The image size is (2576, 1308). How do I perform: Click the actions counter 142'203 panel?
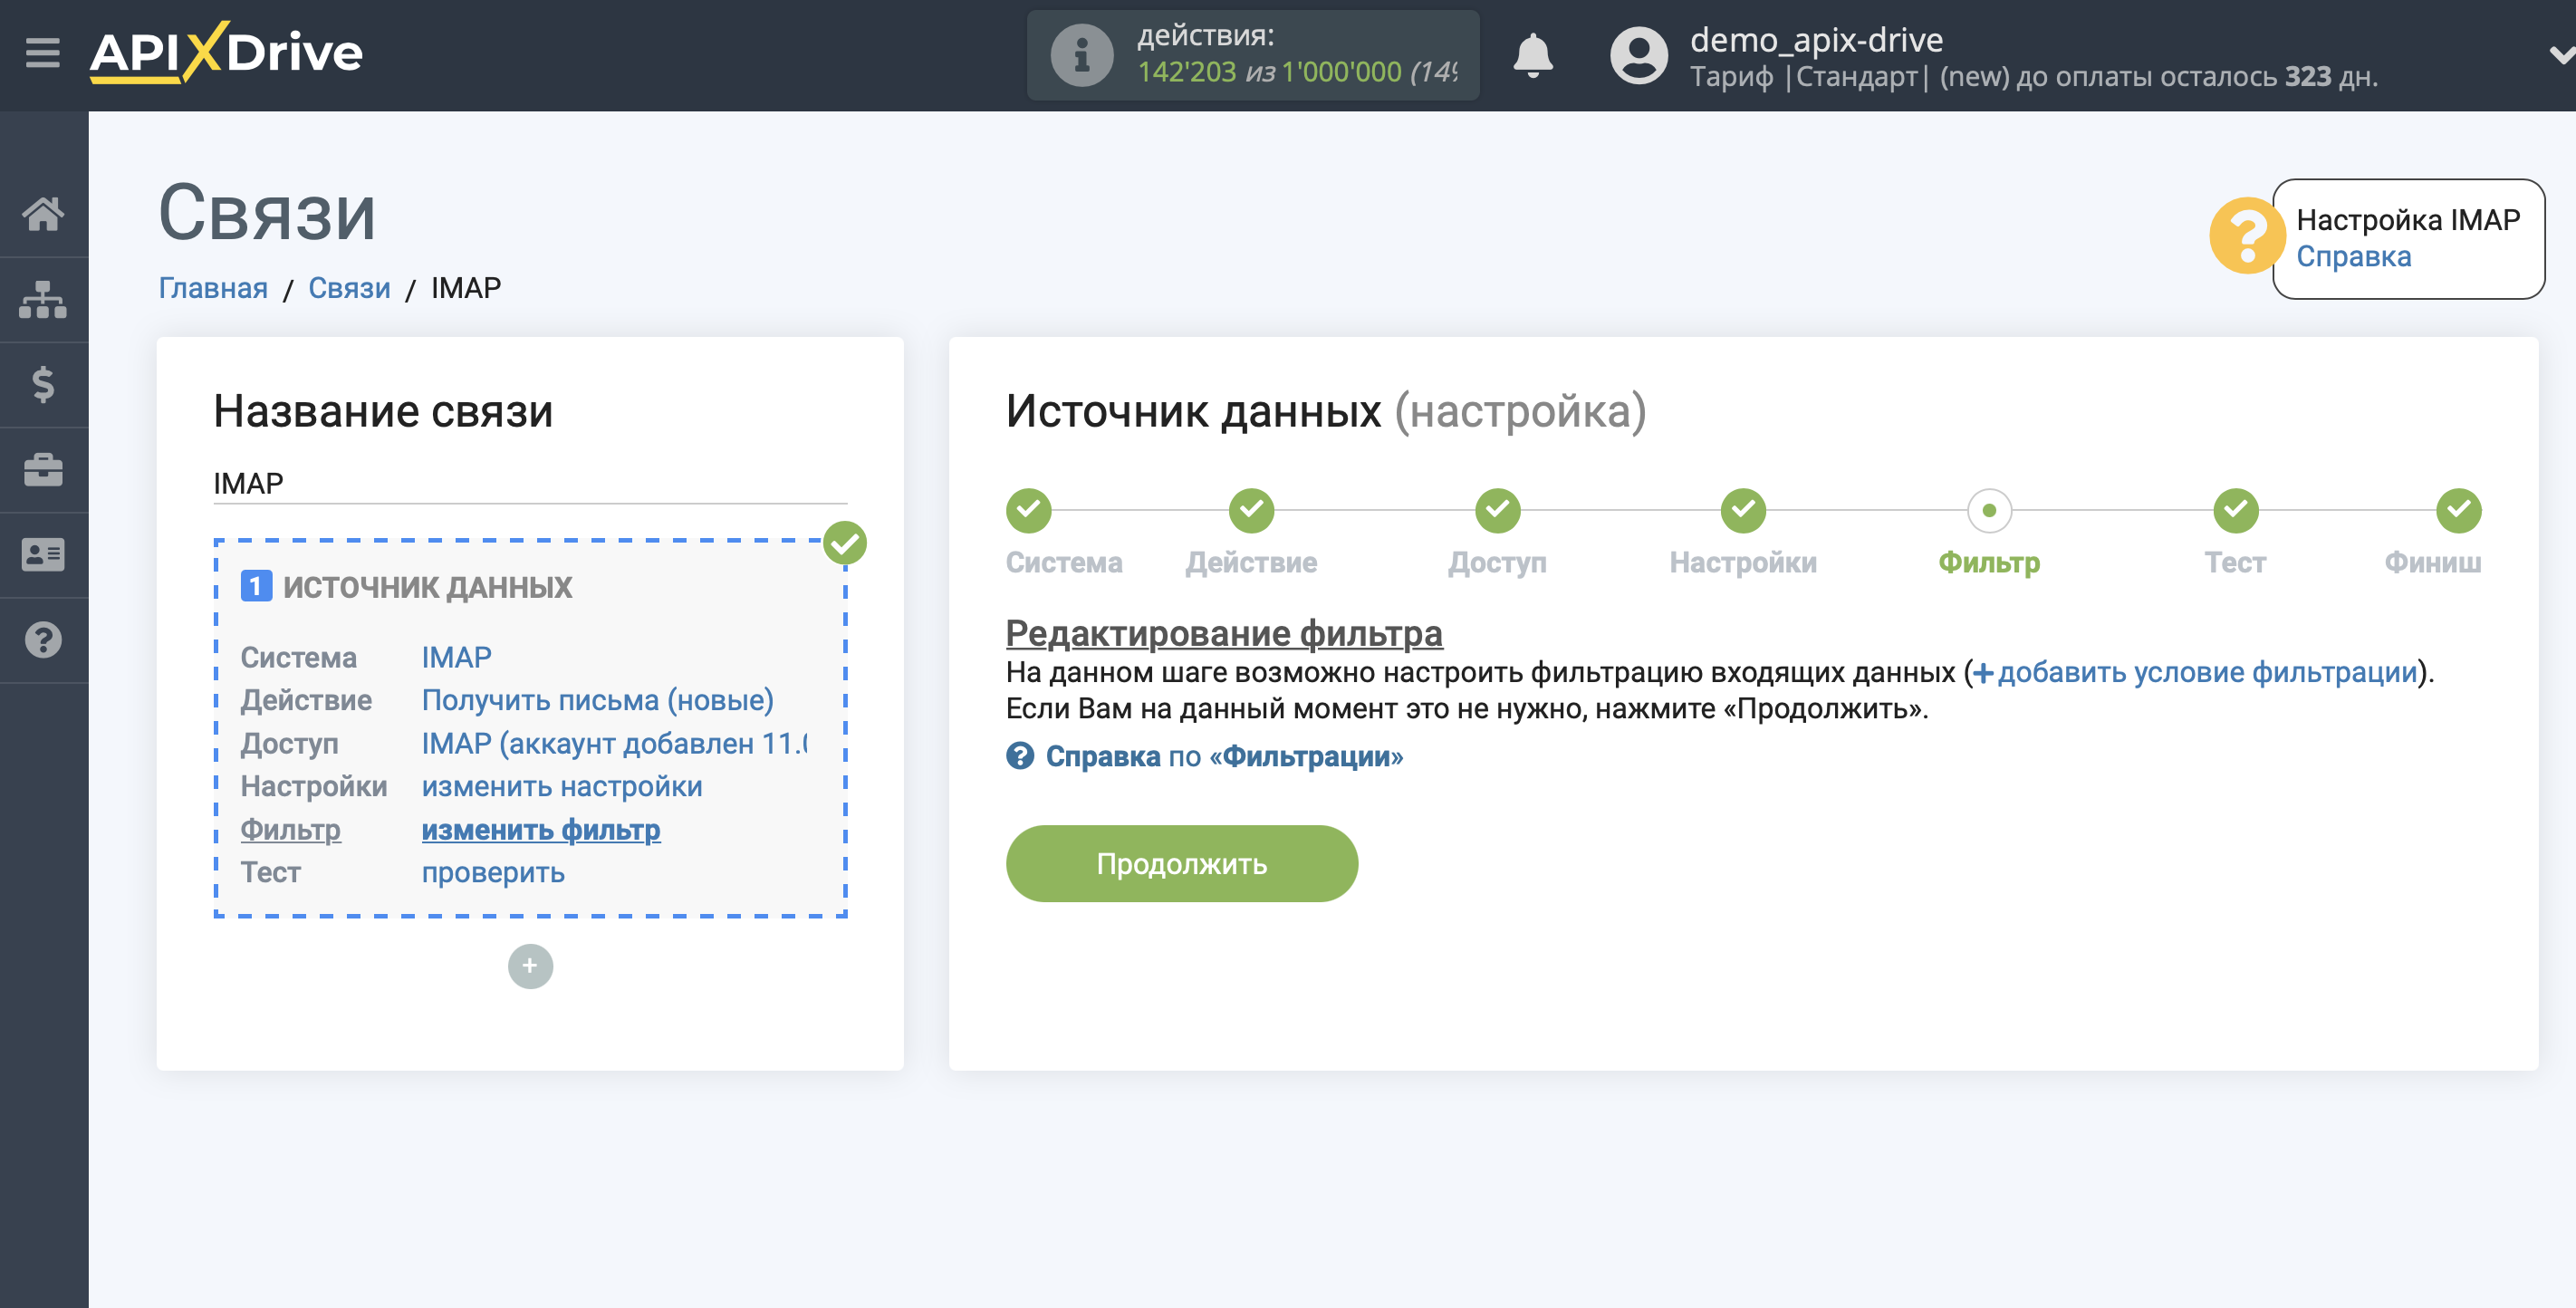1253,55
